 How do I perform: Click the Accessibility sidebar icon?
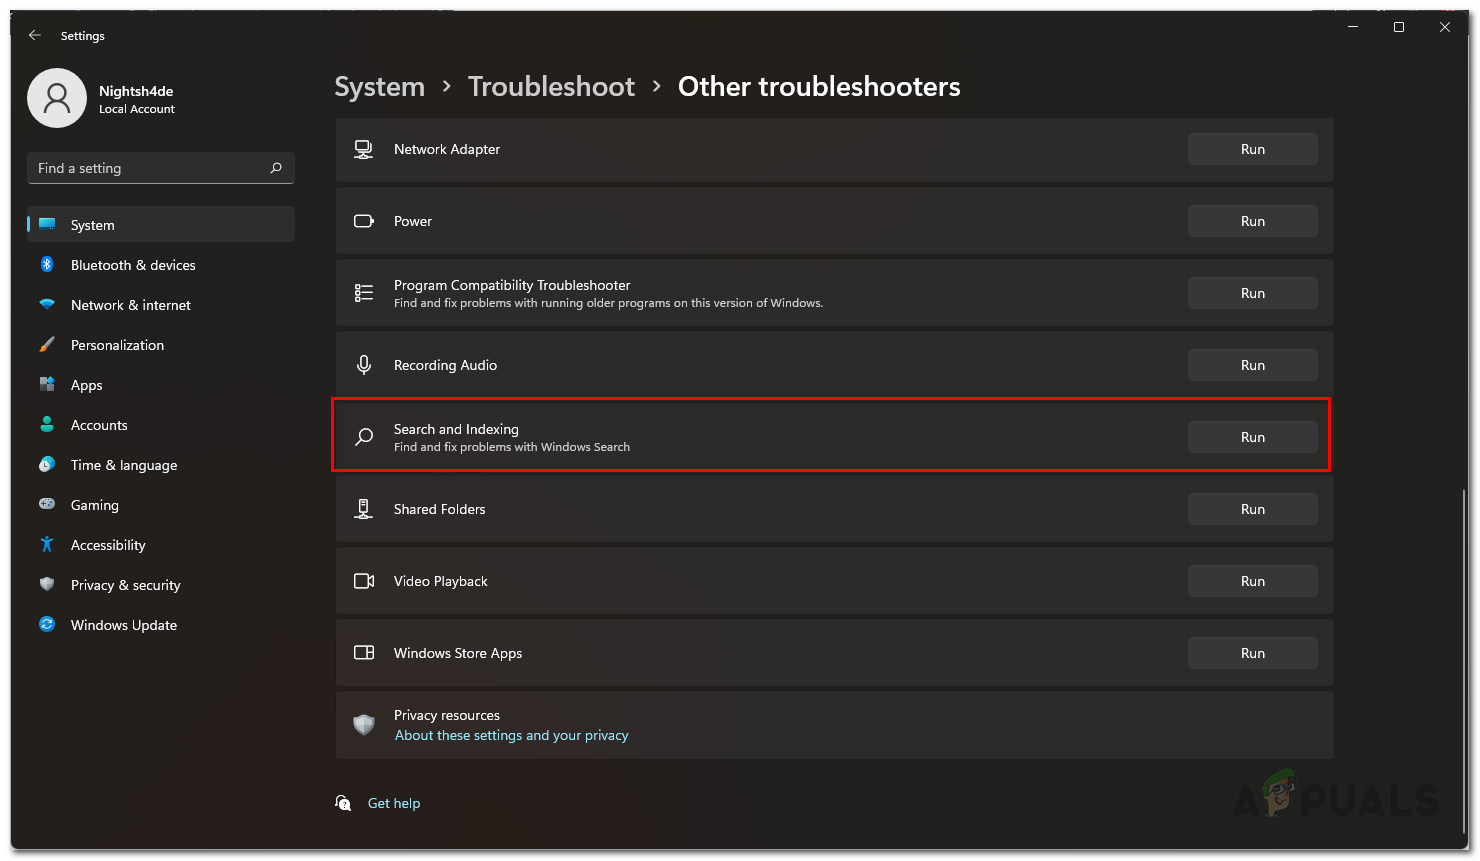[47, 545]
